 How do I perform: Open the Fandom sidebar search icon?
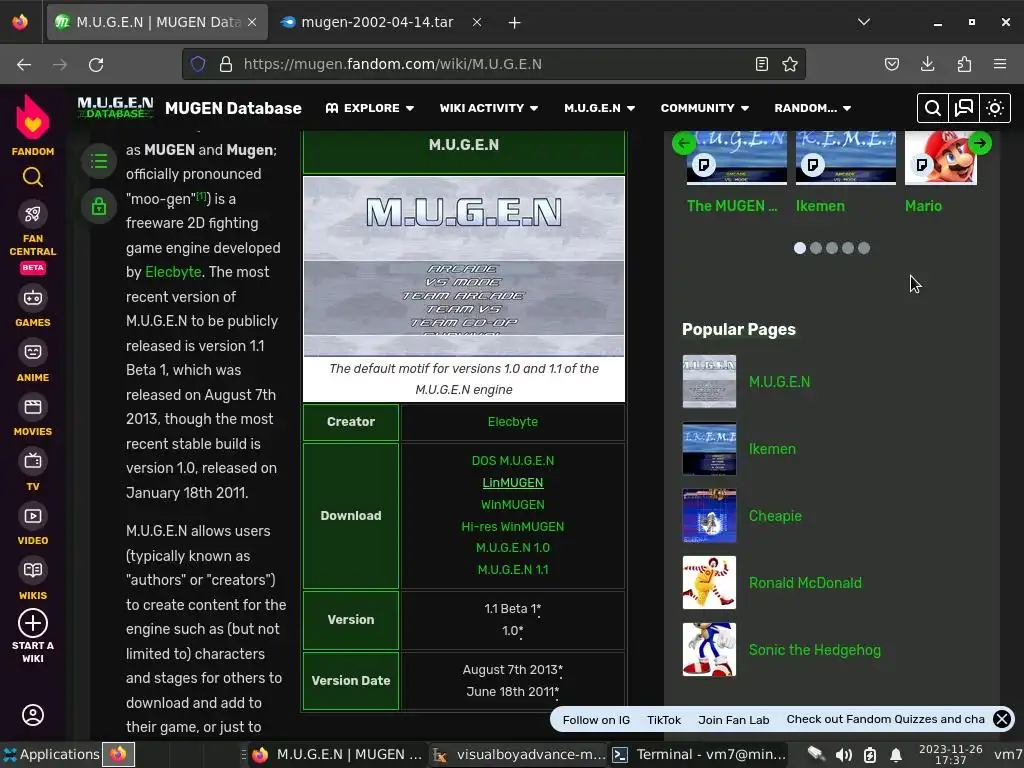click(33, 177)
